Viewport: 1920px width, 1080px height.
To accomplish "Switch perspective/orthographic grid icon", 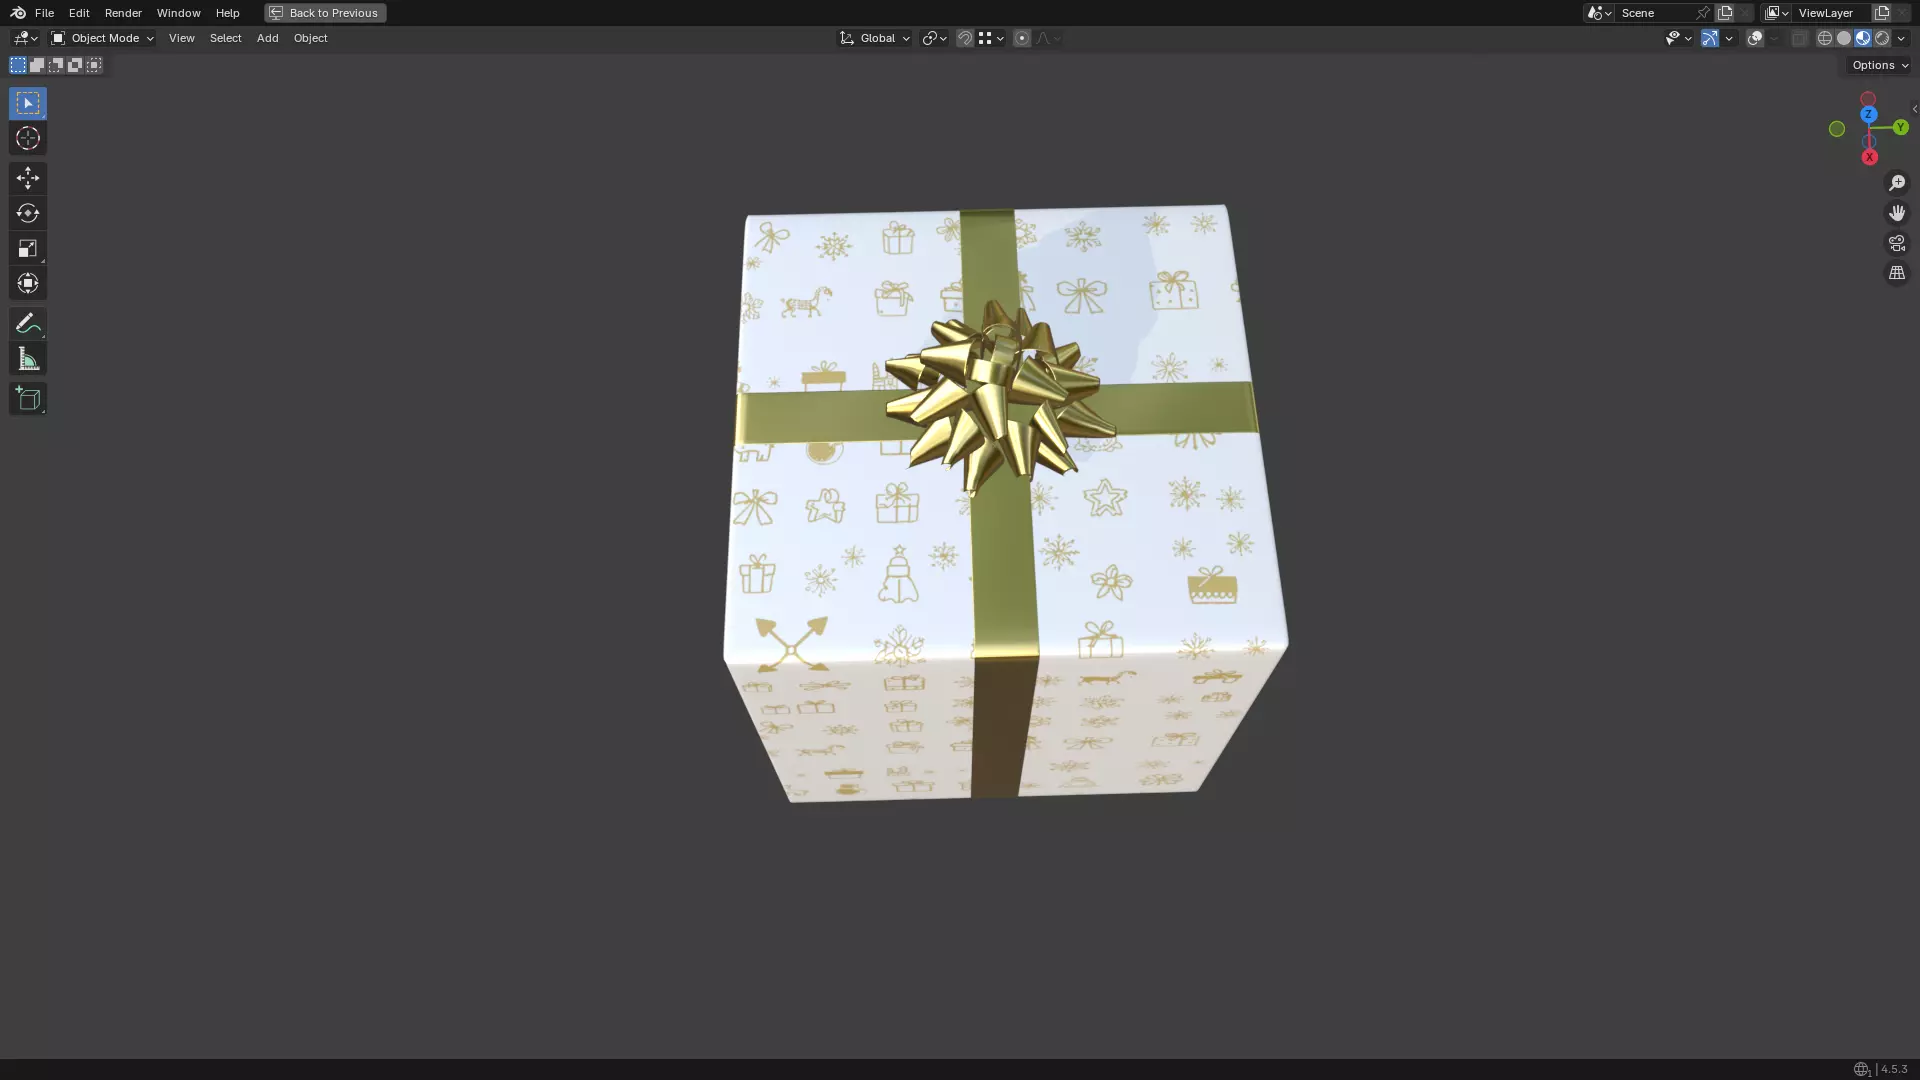I will pyautogui.click(x=1897, y=273).
